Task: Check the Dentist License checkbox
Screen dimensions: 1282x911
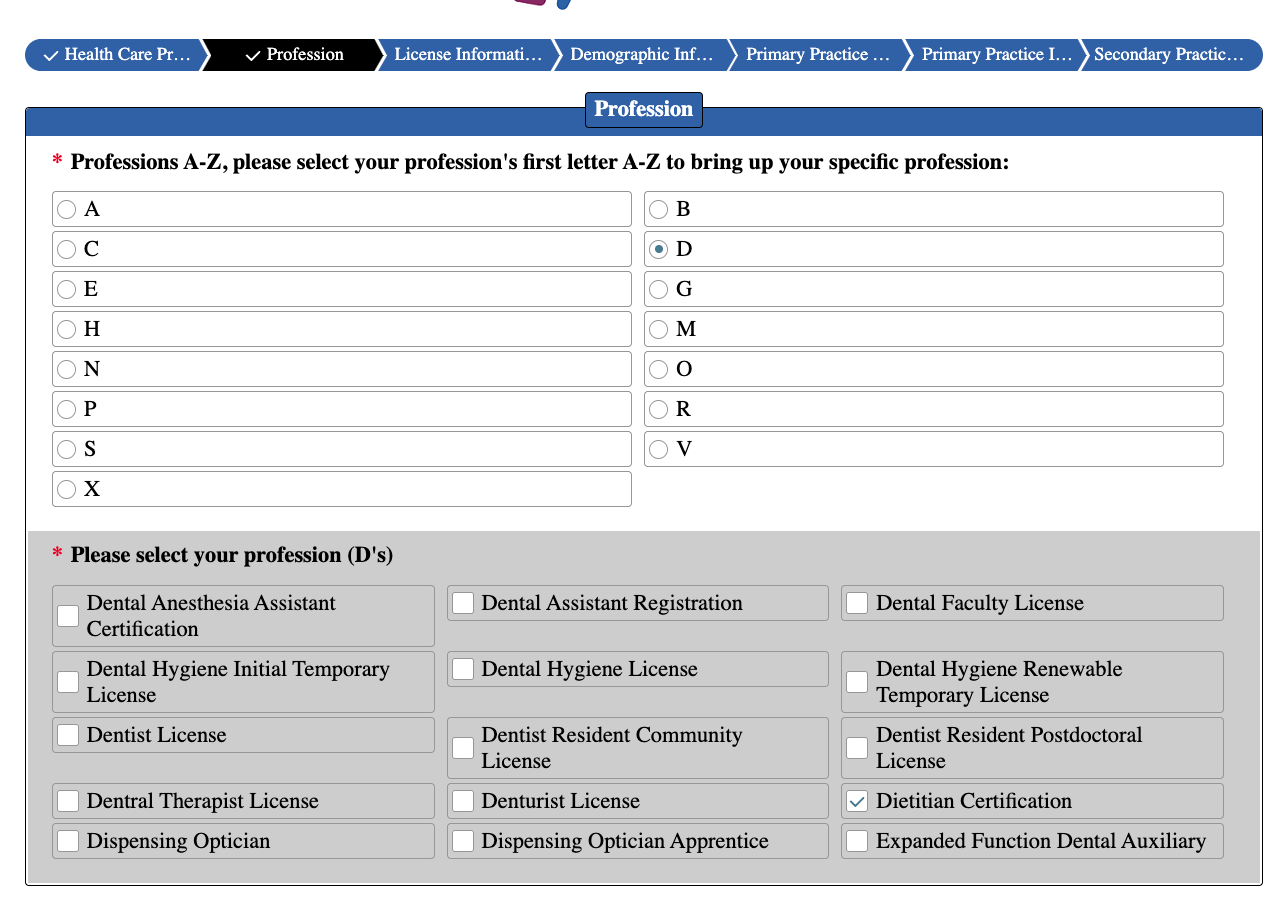Action: tap(68, 735)
